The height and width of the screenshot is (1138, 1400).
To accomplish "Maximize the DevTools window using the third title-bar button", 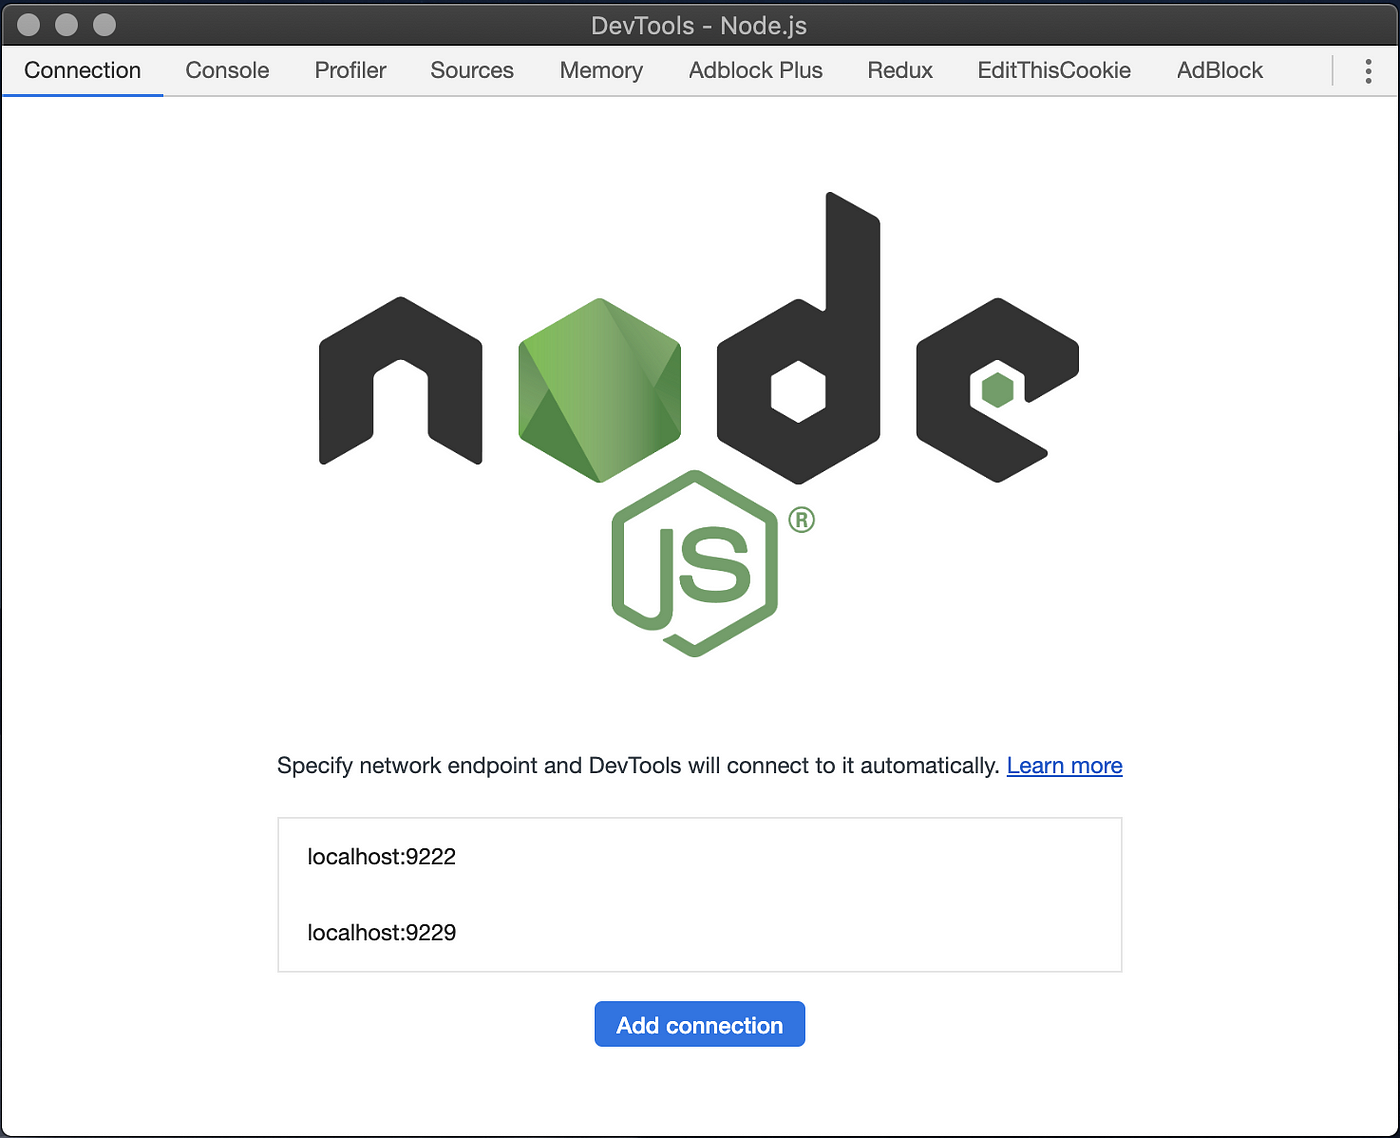I will tap(104, 24).
